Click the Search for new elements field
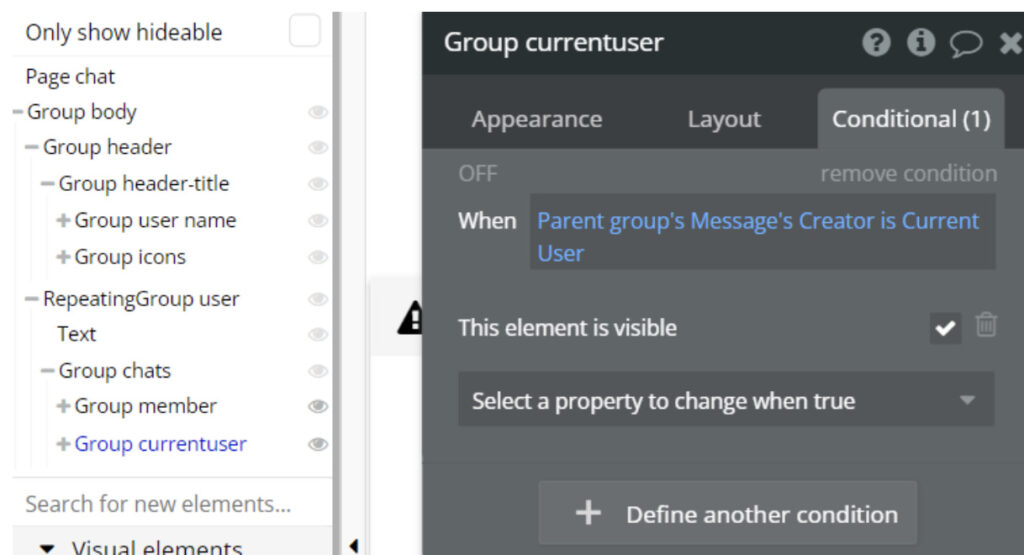The width and height of the screenshot is (1024, 555). (158, 503)
